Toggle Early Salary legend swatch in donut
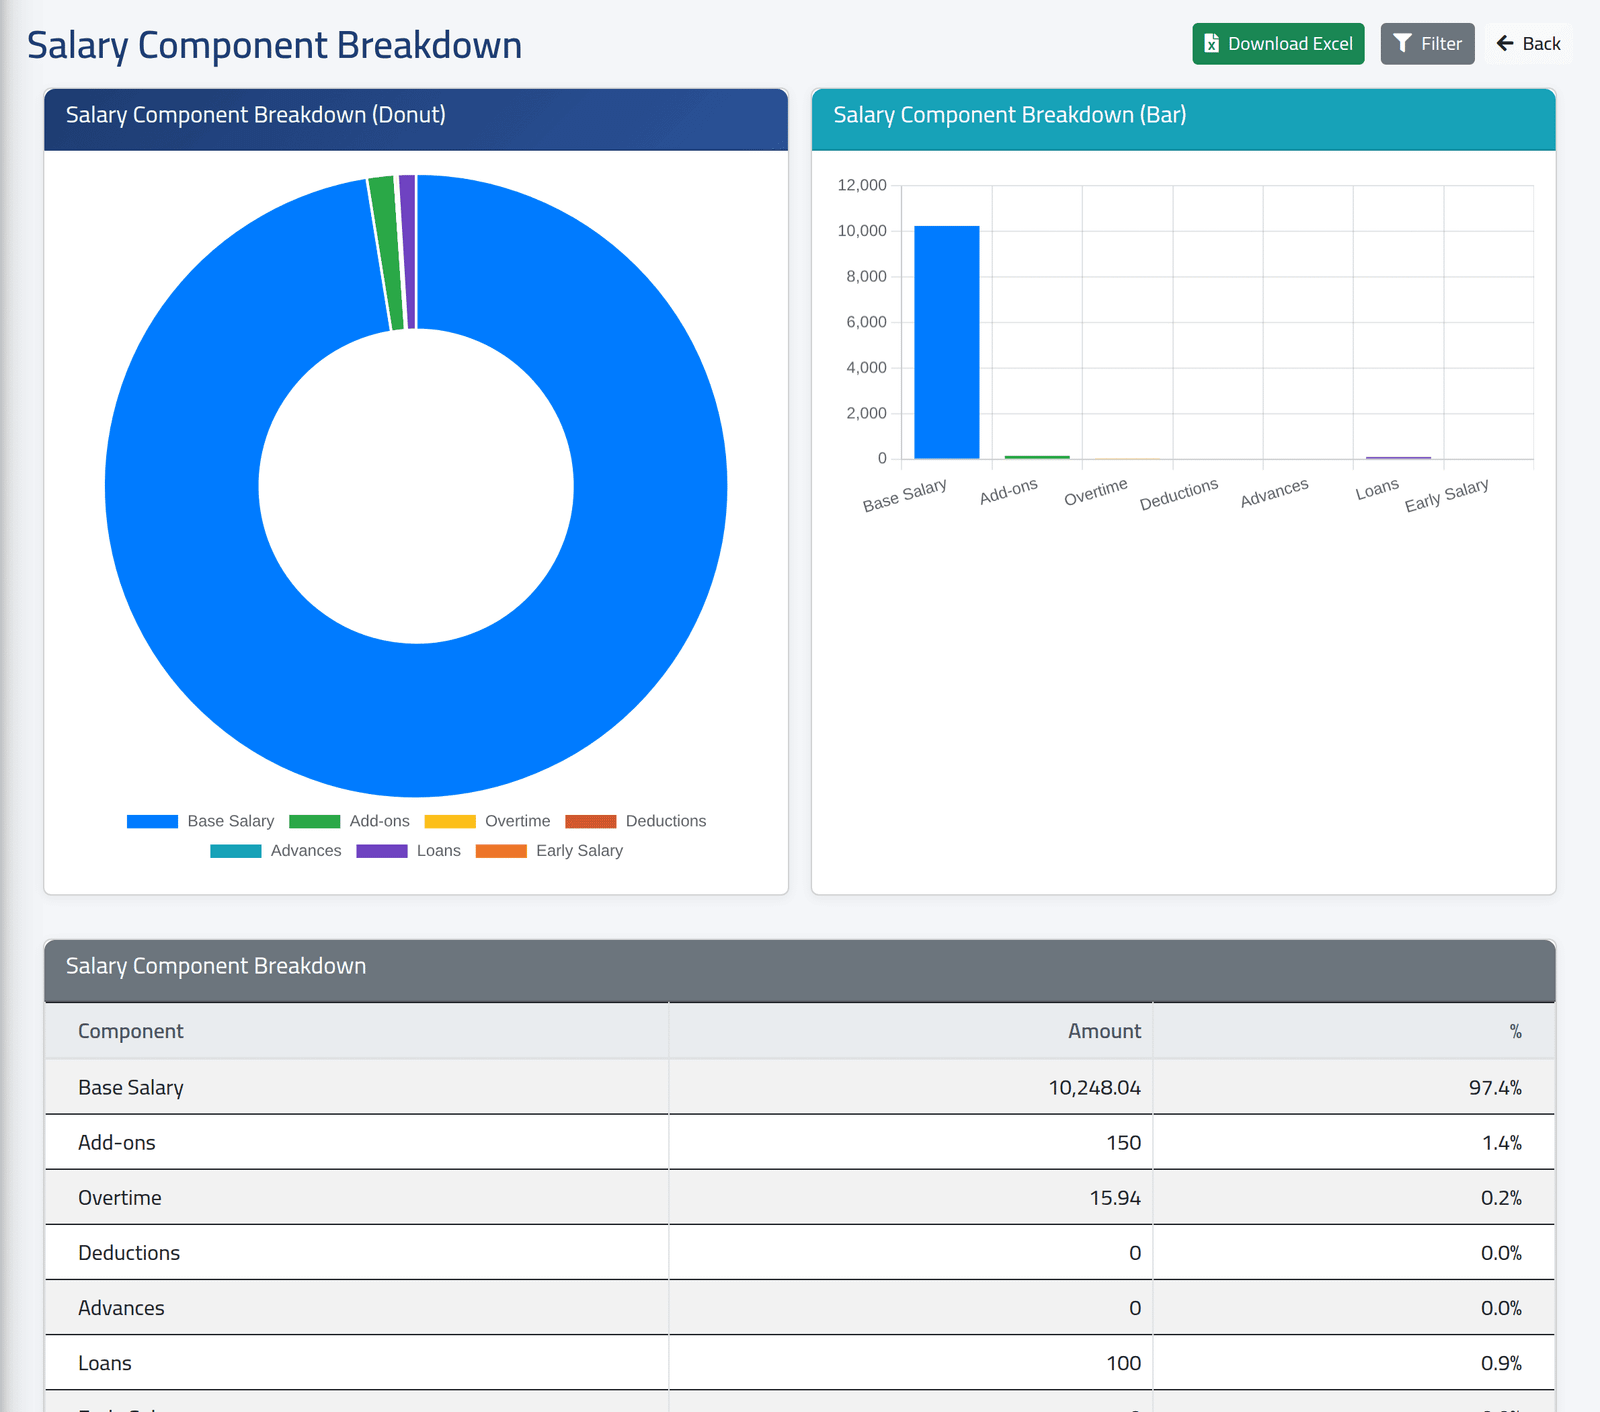 (x=501, y=851)
